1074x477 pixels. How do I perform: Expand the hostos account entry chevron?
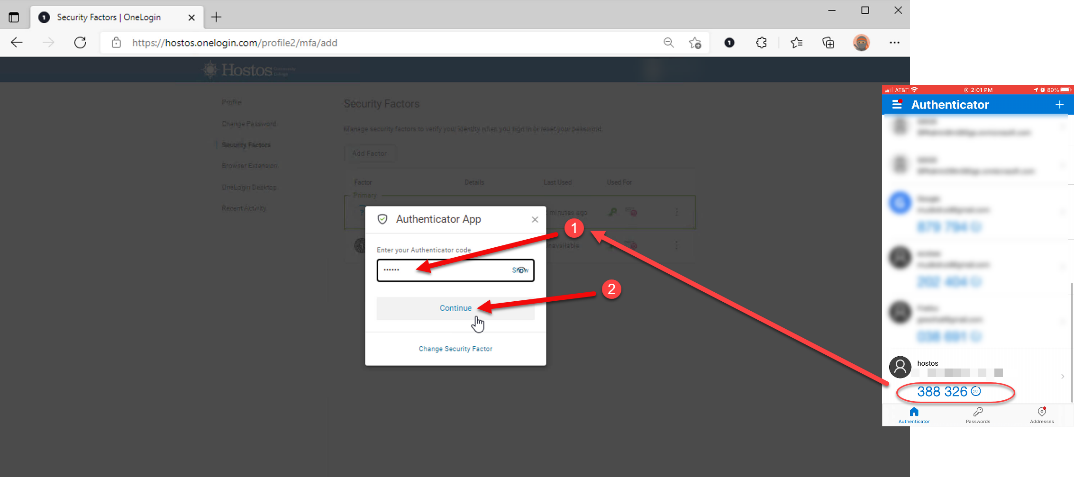(1062, 376)
